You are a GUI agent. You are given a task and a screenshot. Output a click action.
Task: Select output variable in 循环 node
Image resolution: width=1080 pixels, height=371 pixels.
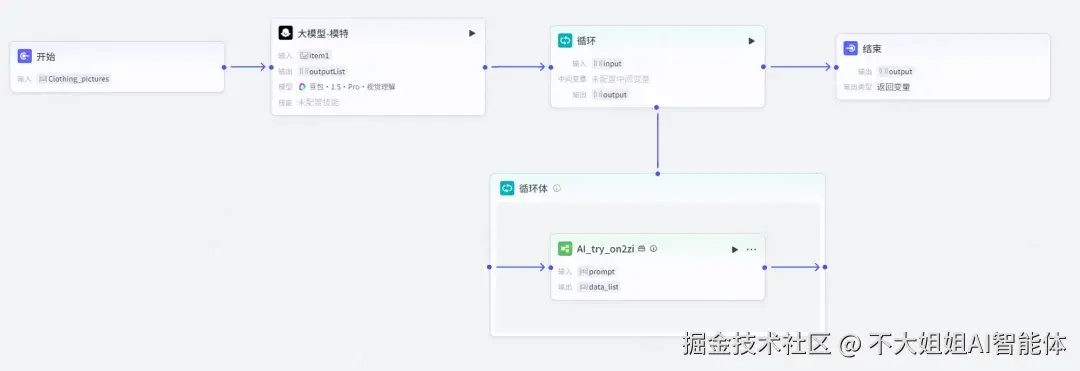coord(610,94)
